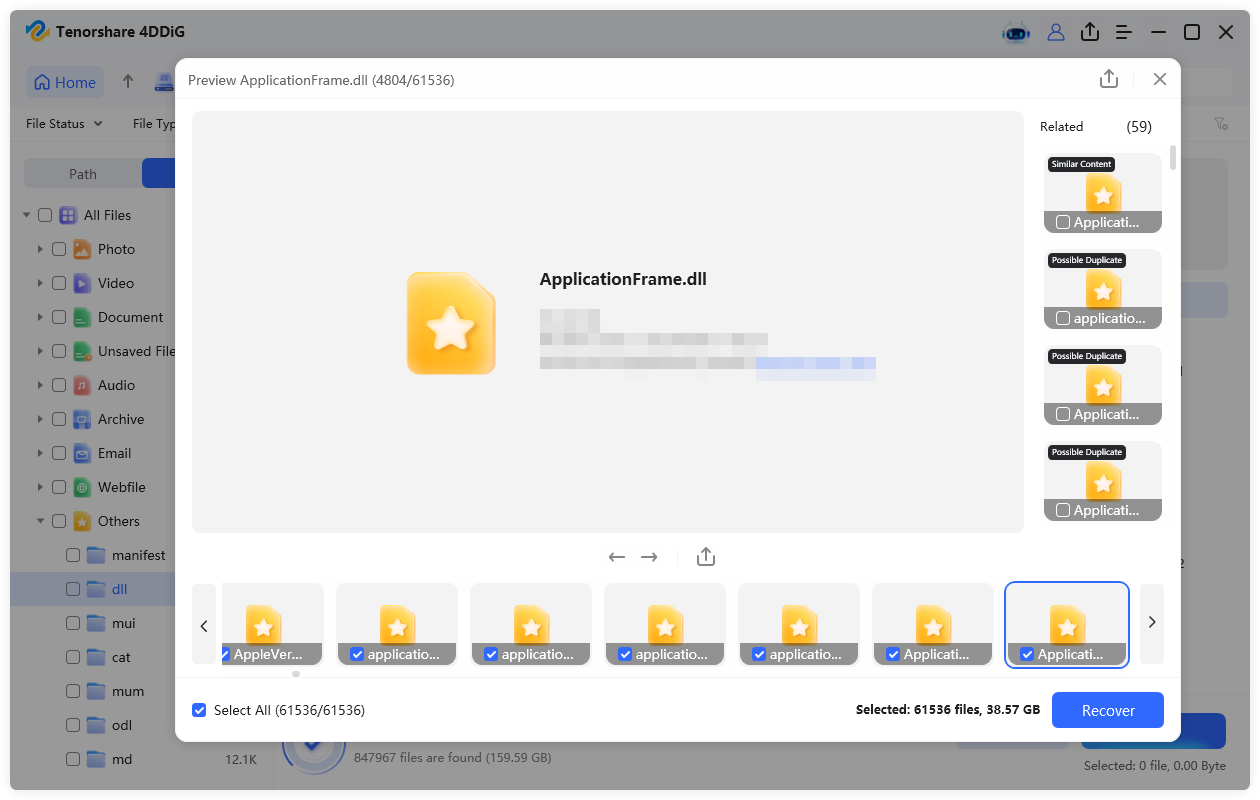Open the user account icon
The height and width of the screenshot is (800, 1260).
pyautogui.click(x=1056, y=32)
